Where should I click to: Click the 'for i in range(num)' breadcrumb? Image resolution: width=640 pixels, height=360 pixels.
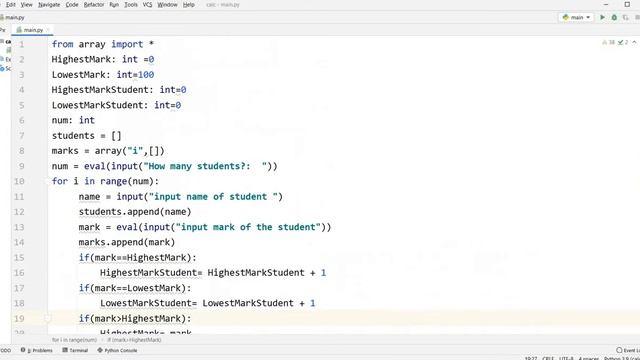pos(74,340)
